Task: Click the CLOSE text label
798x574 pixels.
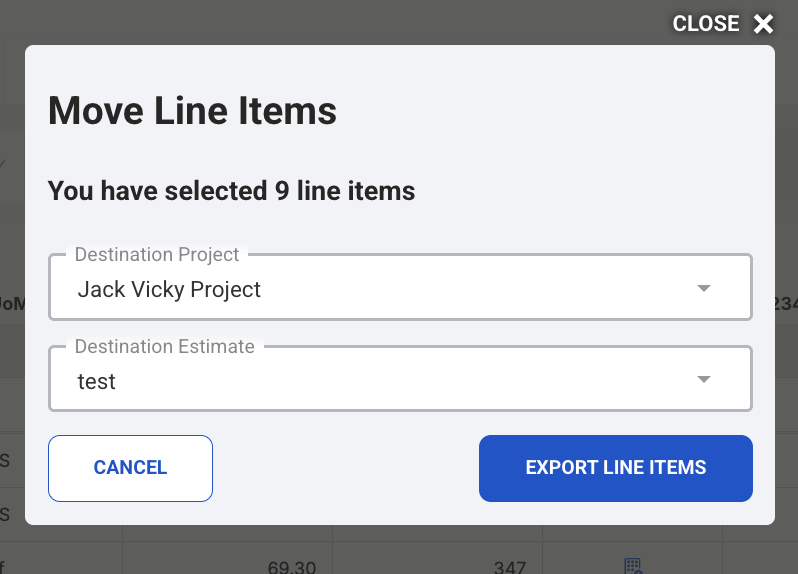Action: coord(706,24)
